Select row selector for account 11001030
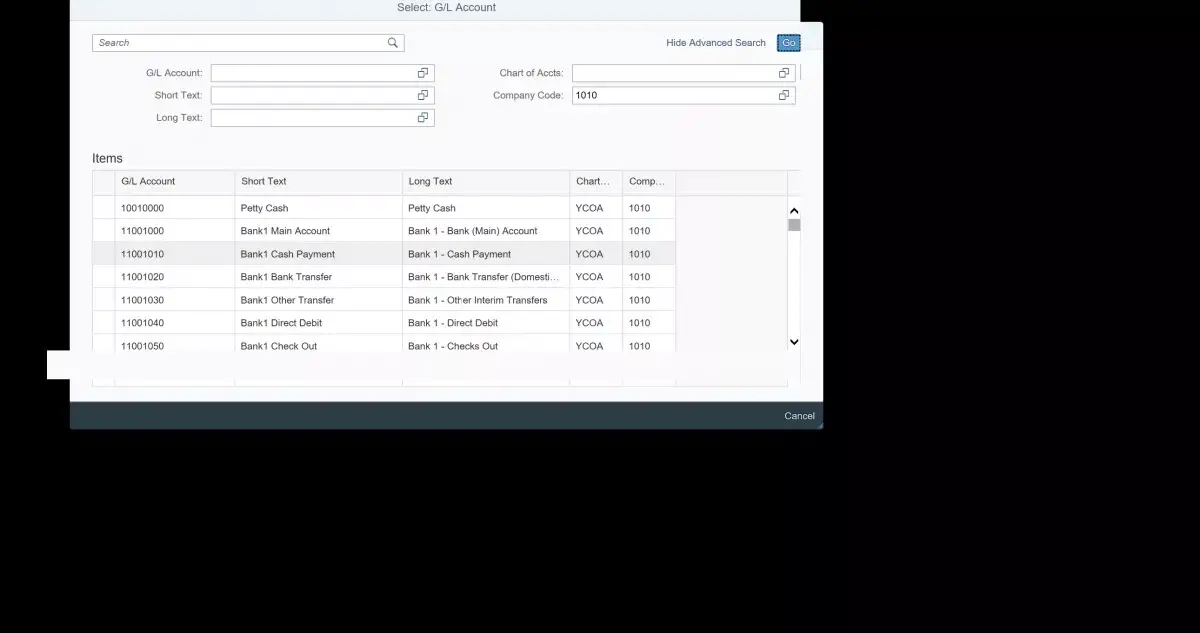Screen dimensions: 1200x633 tap(104, 300)
